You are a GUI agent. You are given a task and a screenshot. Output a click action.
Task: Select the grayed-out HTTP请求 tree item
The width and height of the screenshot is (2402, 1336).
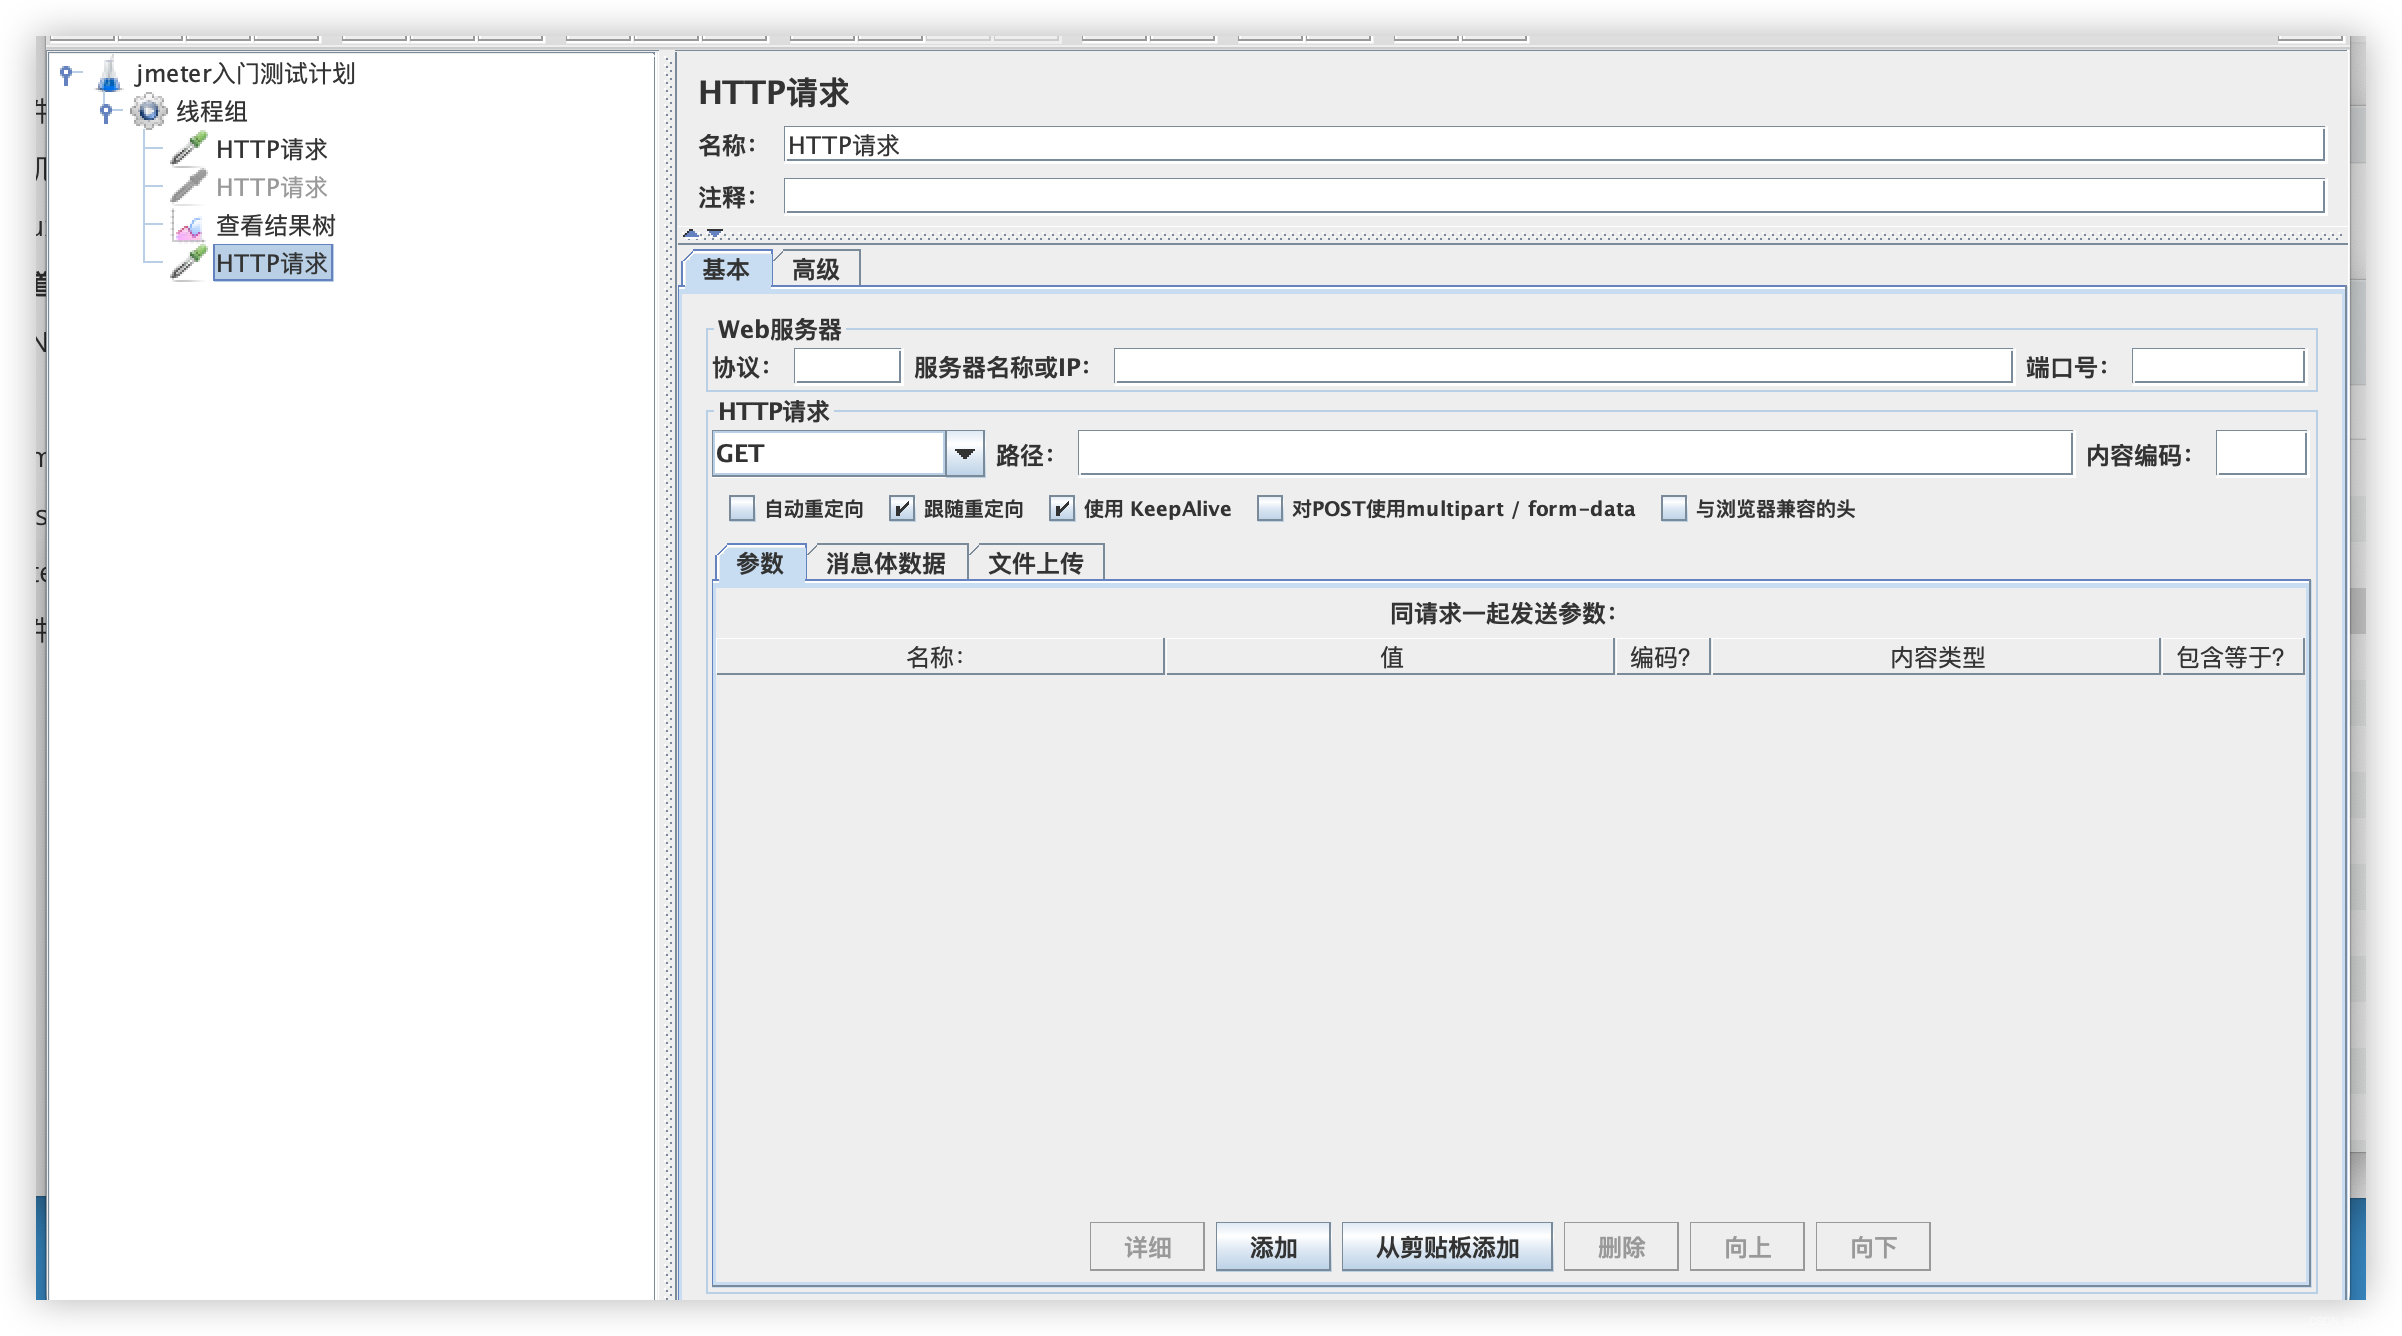pos(272,187)
